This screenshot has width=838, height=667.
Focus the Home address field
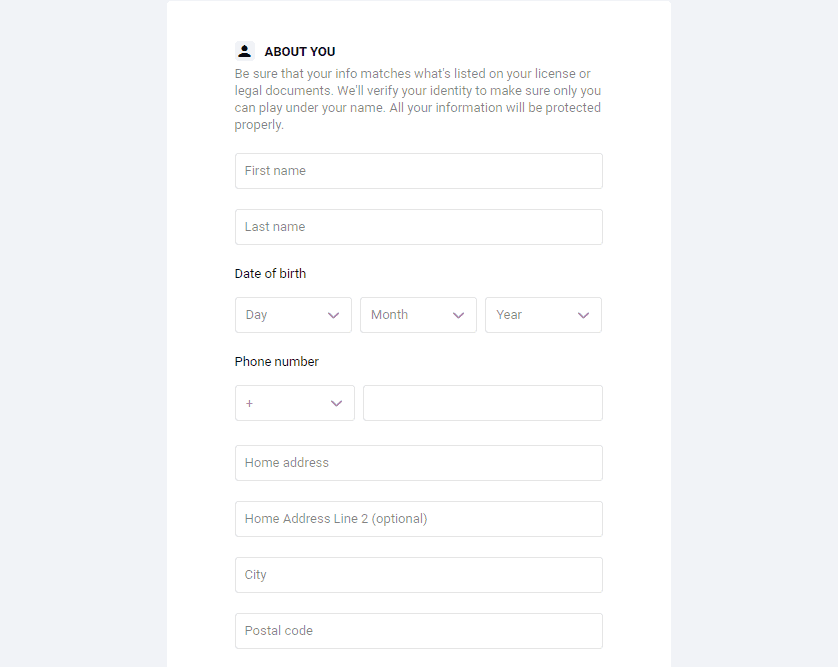tap(418, 463)
